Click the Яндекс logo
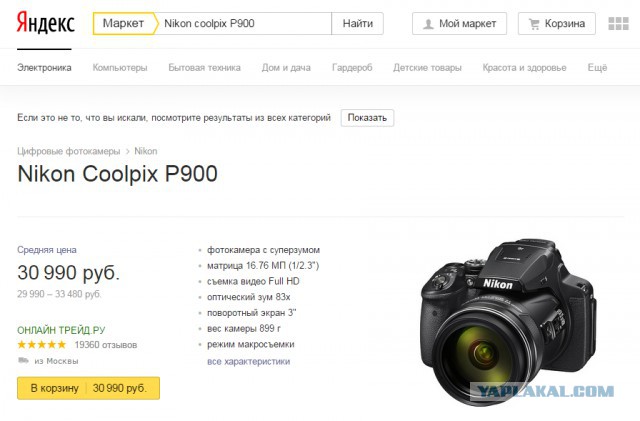640x421 pixels. point(45,23)
